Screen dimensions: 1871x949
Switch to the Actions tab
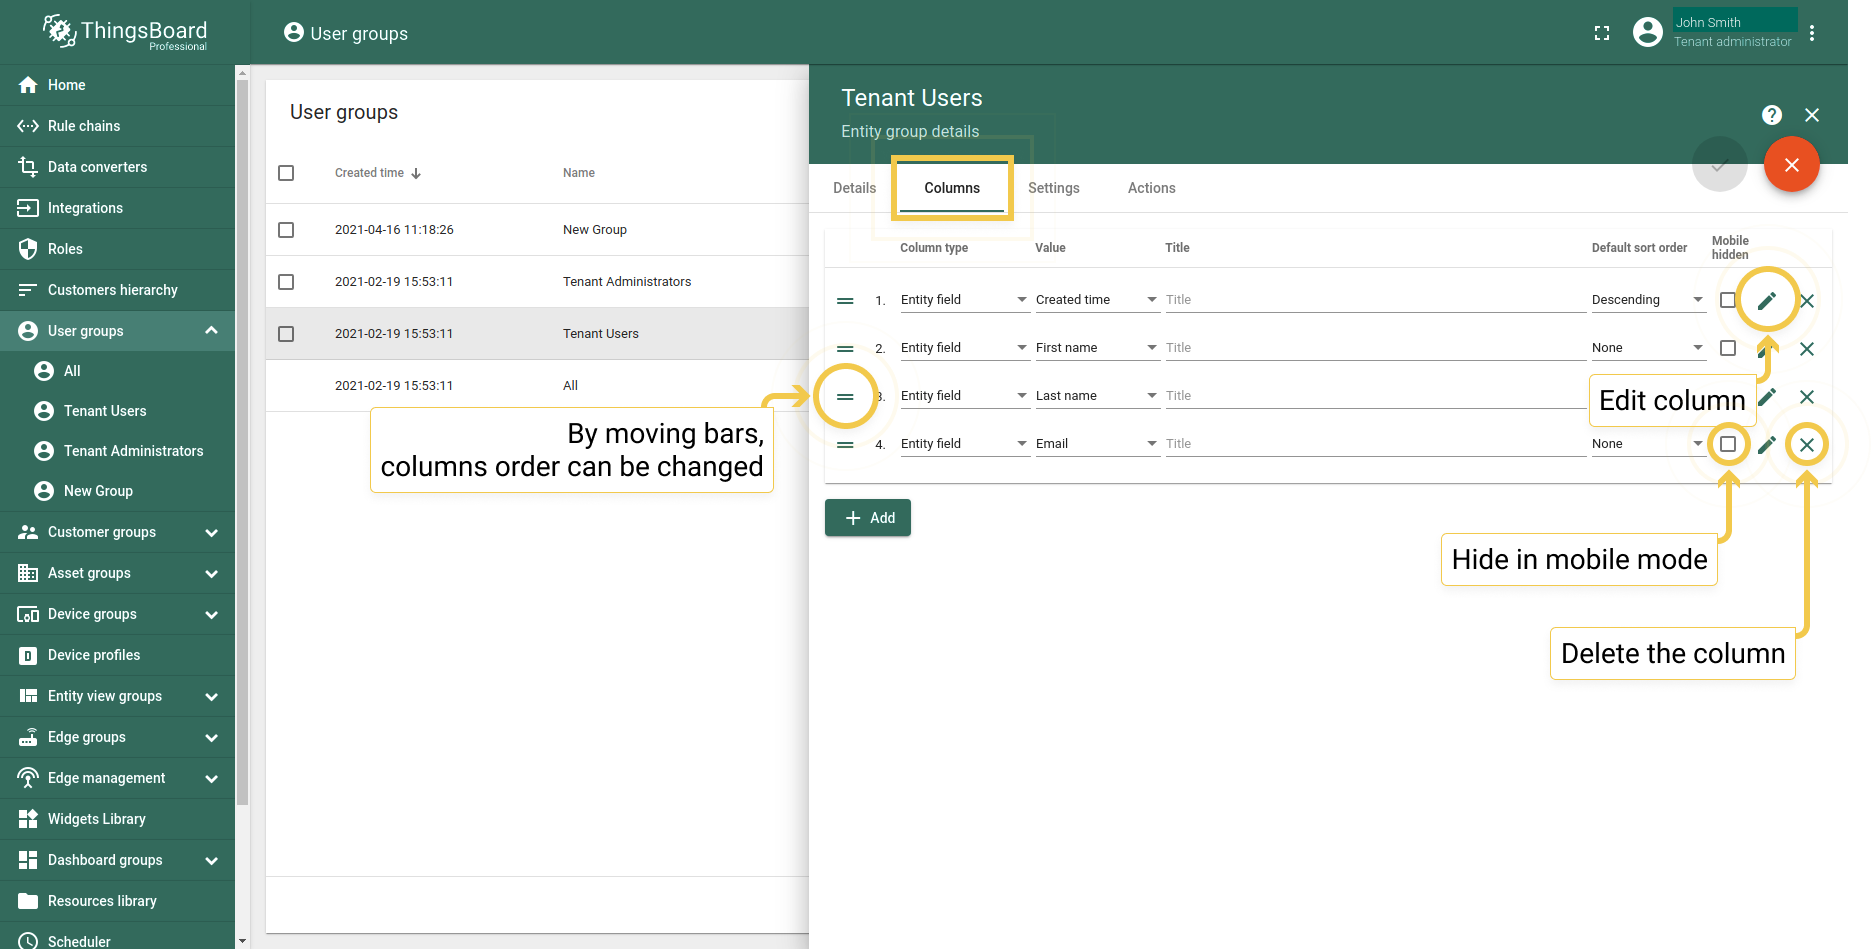tap(1151, 188)
